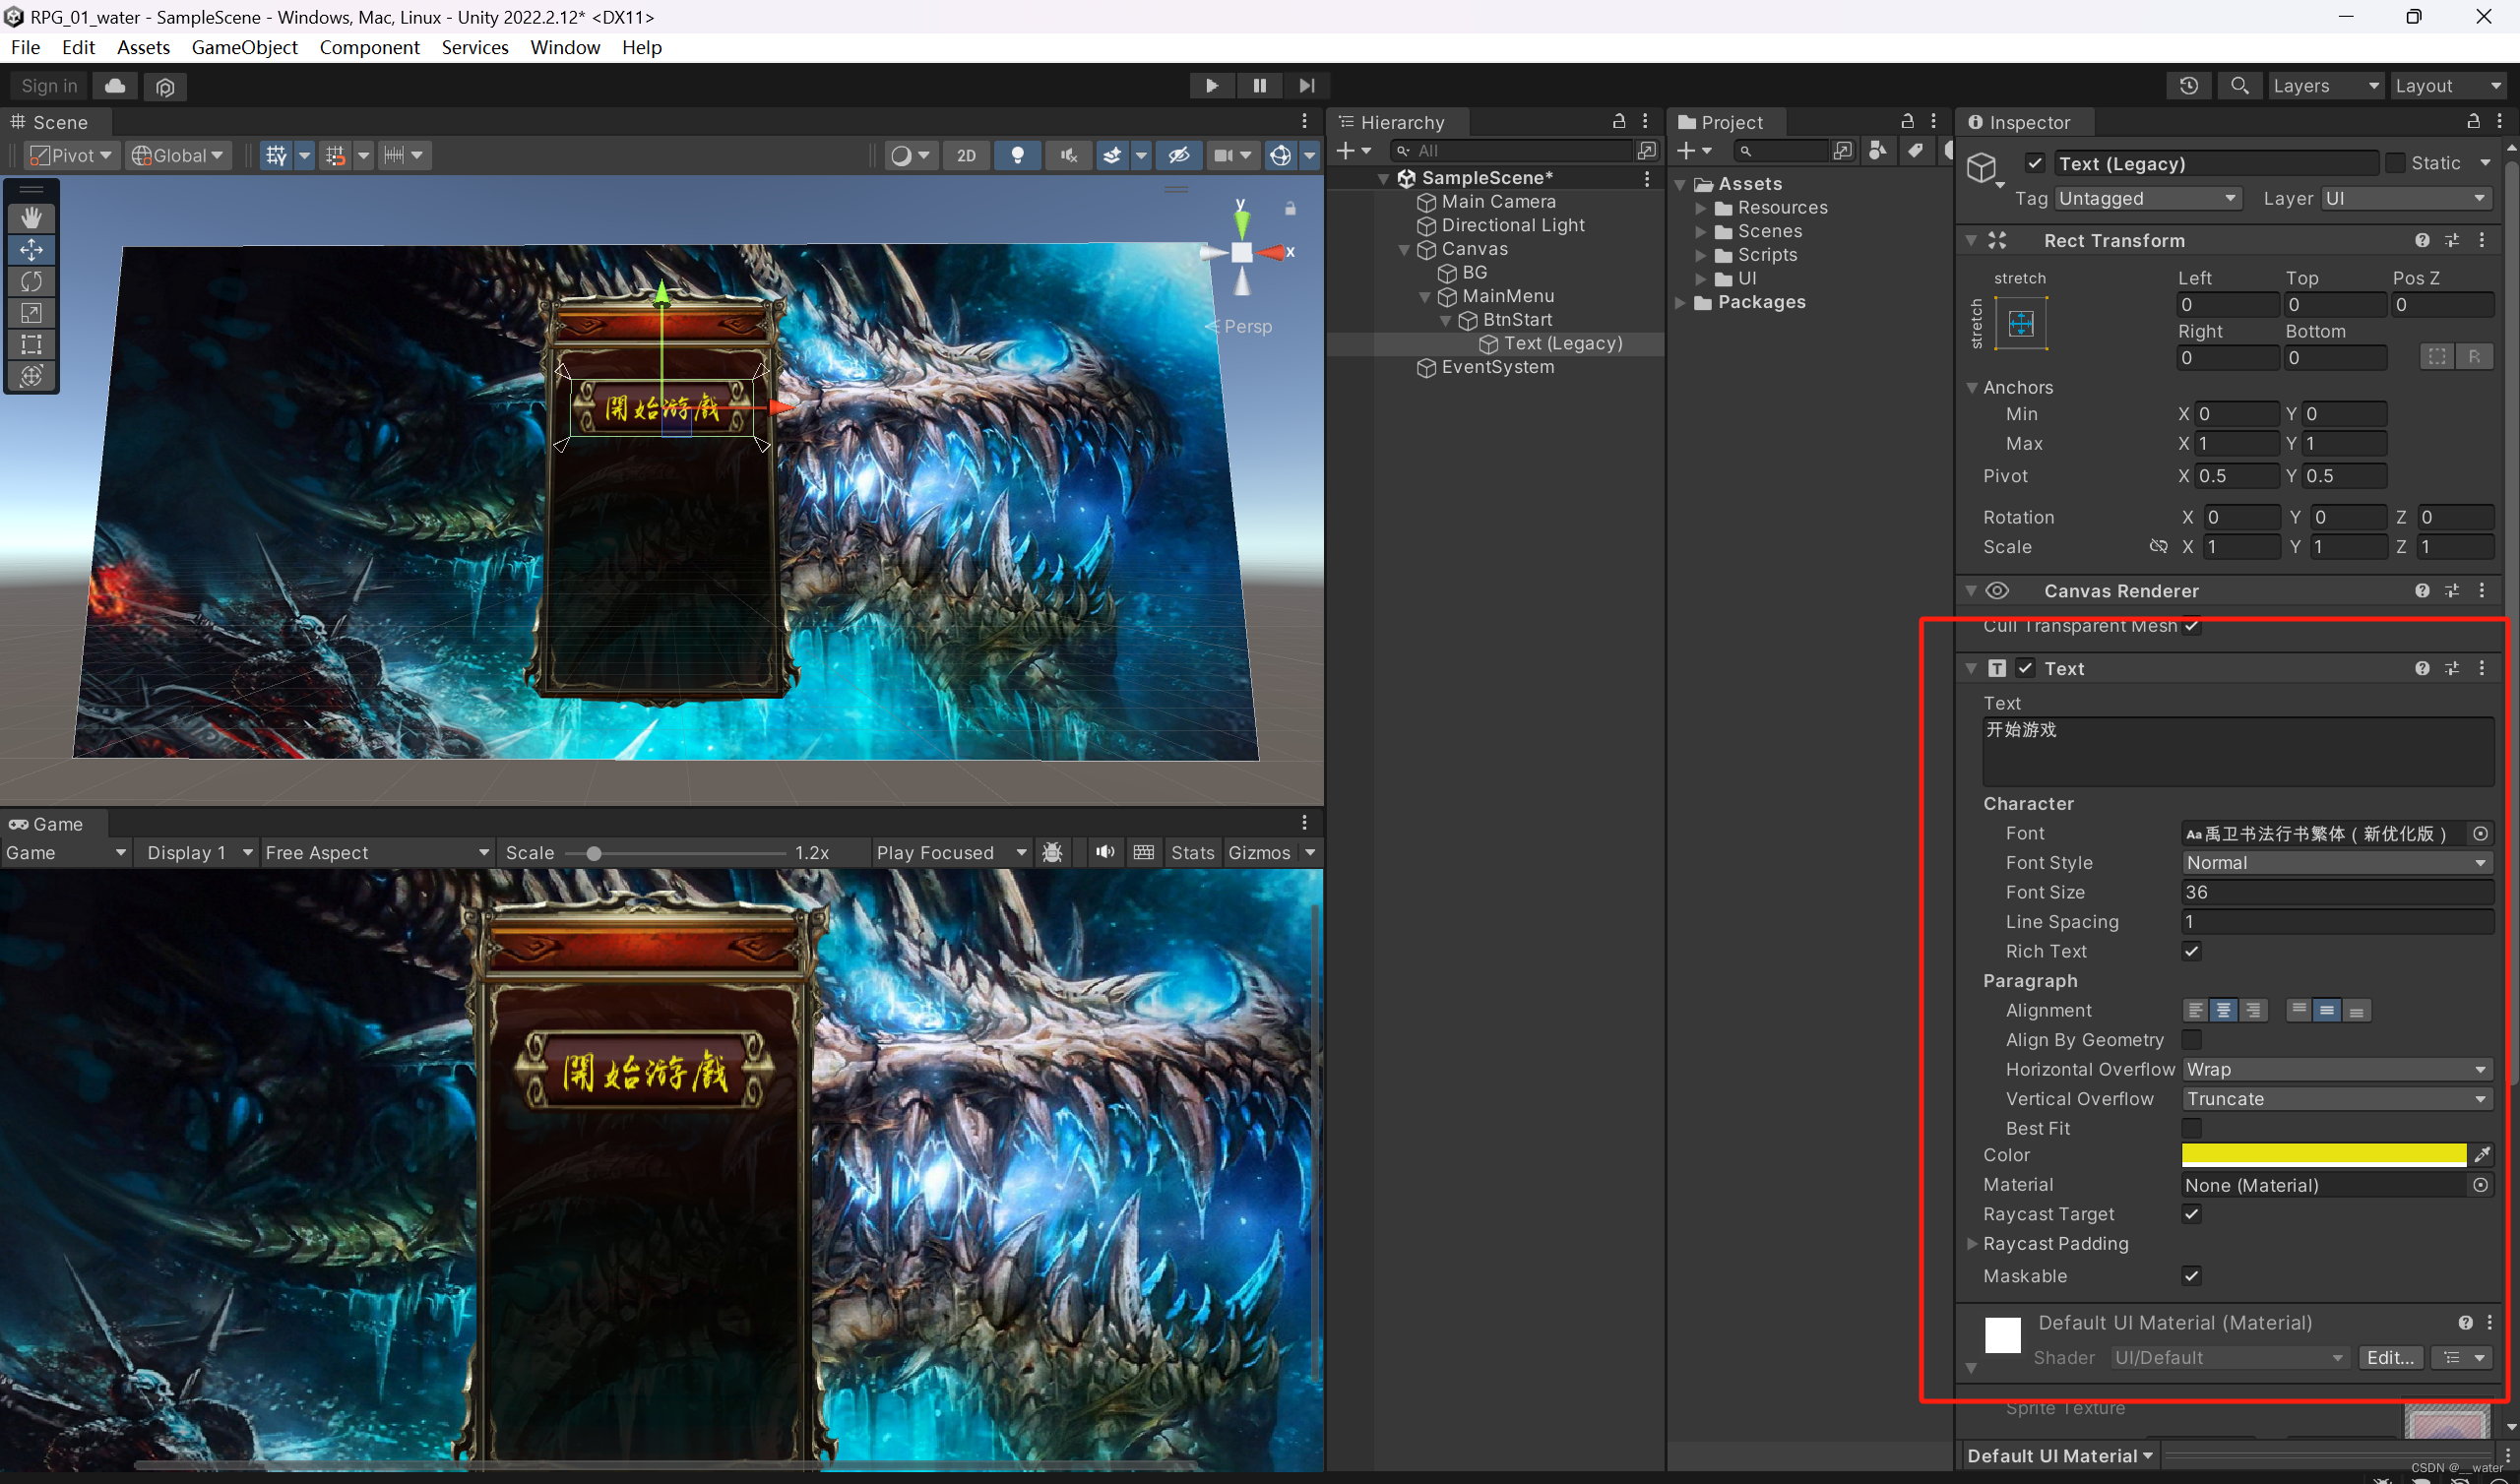Open the Layer UI dropdown
This screenshot has width=2520, height=1484.
(x=2406, y=198)
